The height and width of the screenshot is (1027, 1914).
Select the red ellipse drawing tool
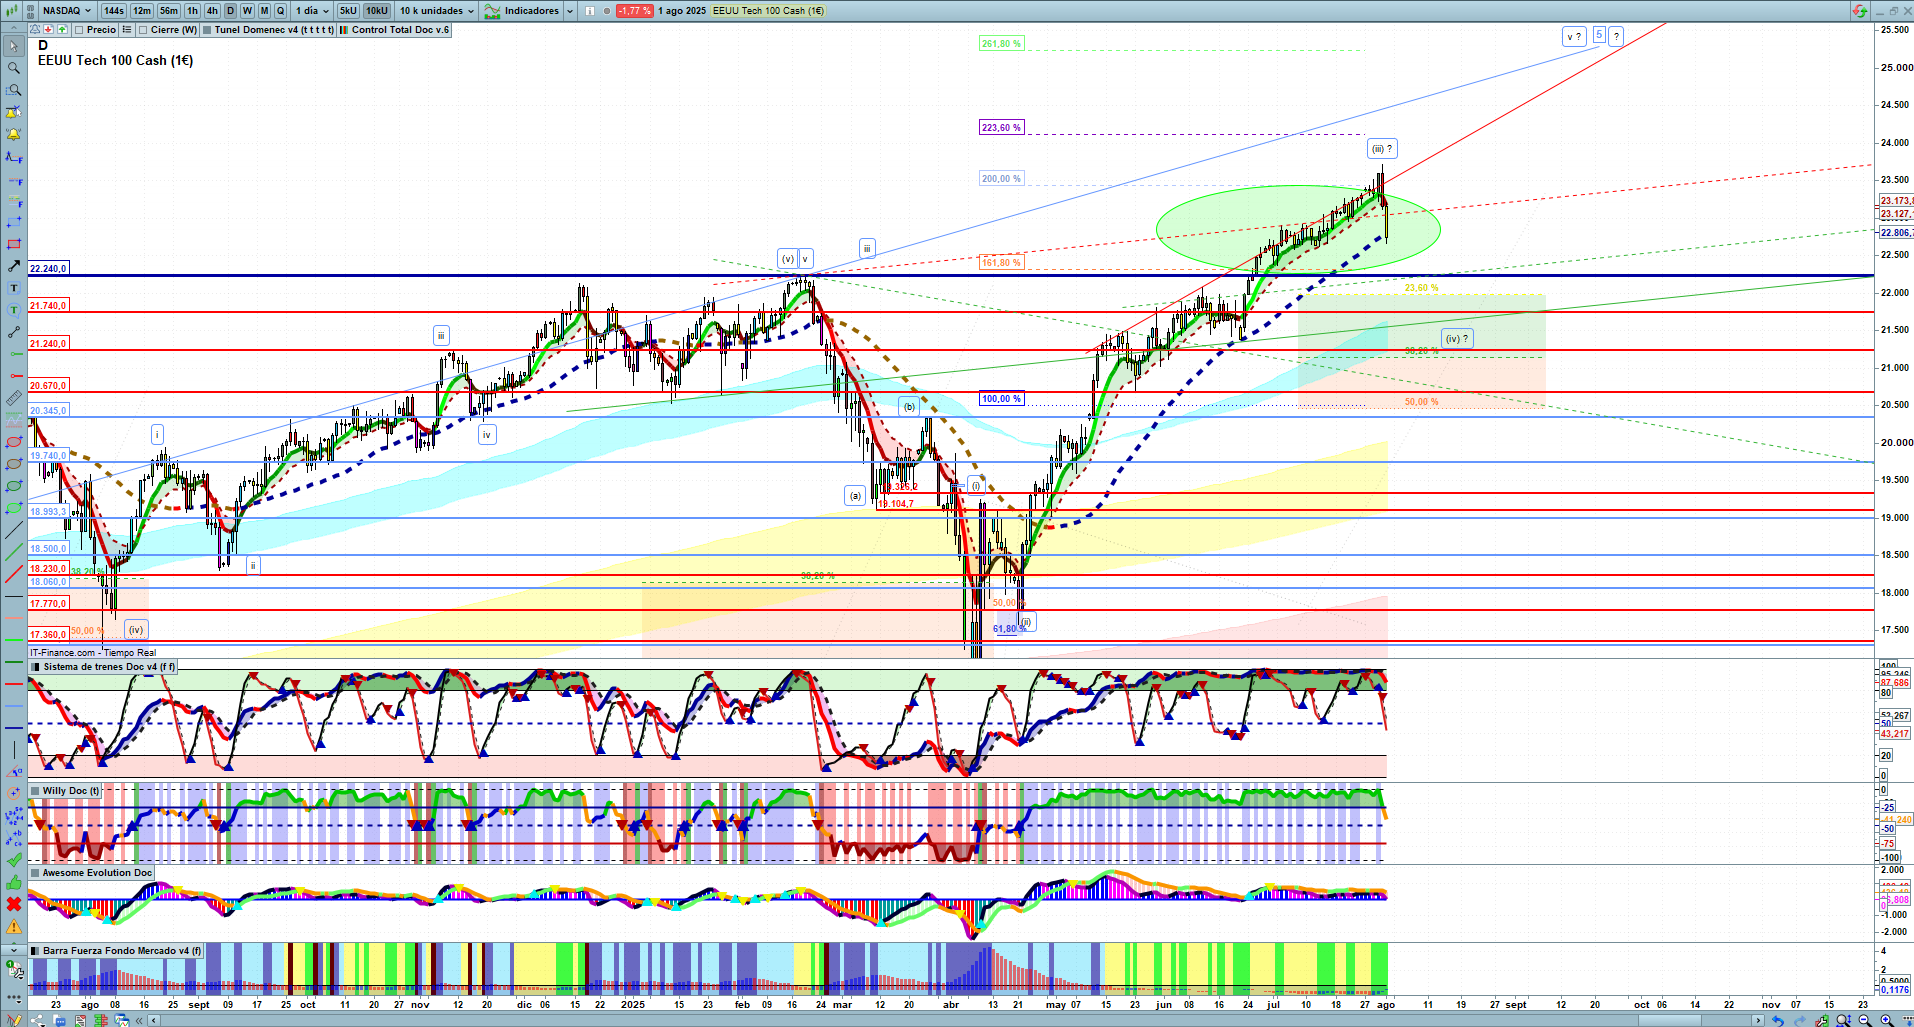(14, 442)
